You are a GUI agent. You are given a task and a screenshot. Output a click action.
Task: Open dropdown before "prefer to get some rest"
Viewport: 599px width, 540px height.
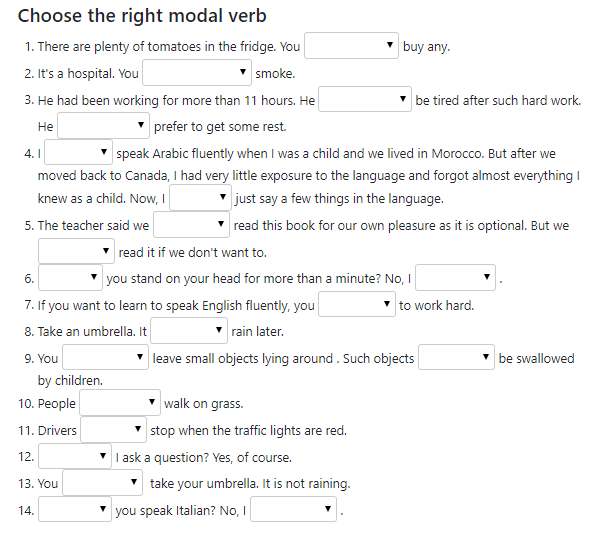point(103,126)
